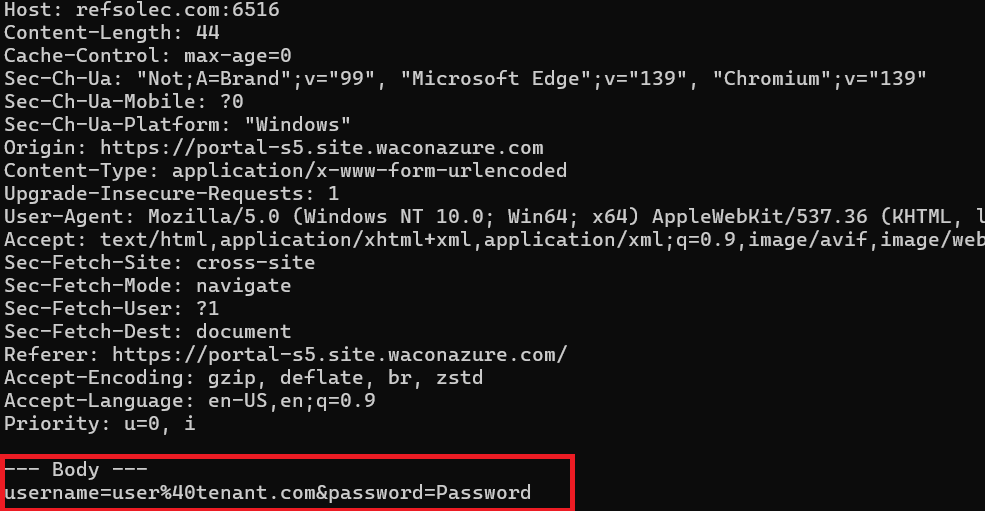Click the application/x-www-form-urlencoded content type

pyautogui.click(x=369, y=170)
